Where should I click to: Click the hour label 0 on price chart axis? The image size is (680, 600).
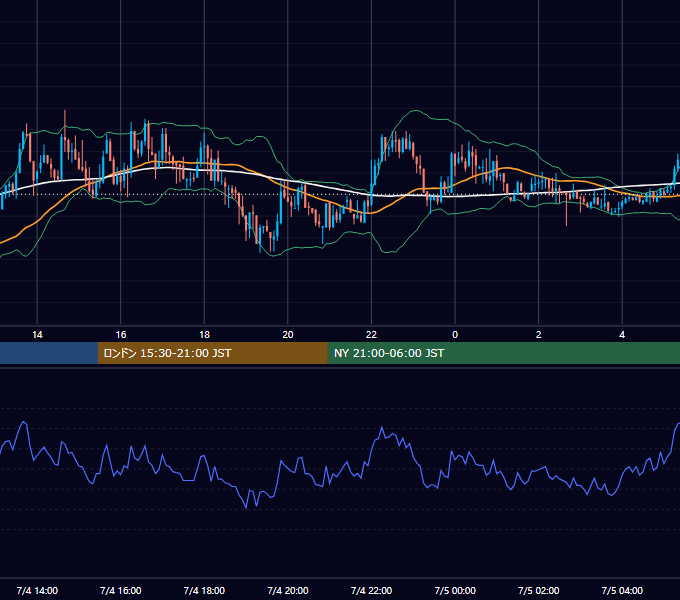point(455,335)
